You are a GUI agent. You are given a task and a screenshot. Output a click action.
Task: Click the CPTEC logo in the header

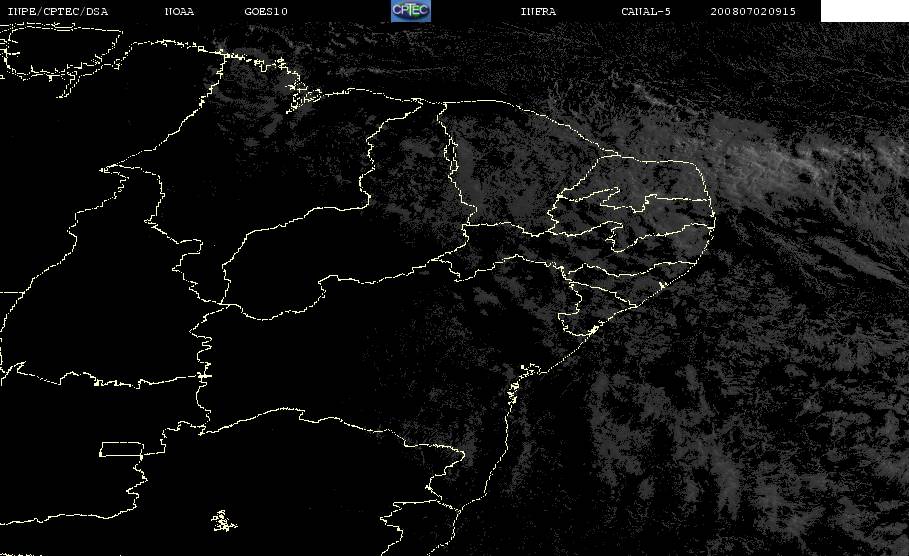[x=410, y=11]
